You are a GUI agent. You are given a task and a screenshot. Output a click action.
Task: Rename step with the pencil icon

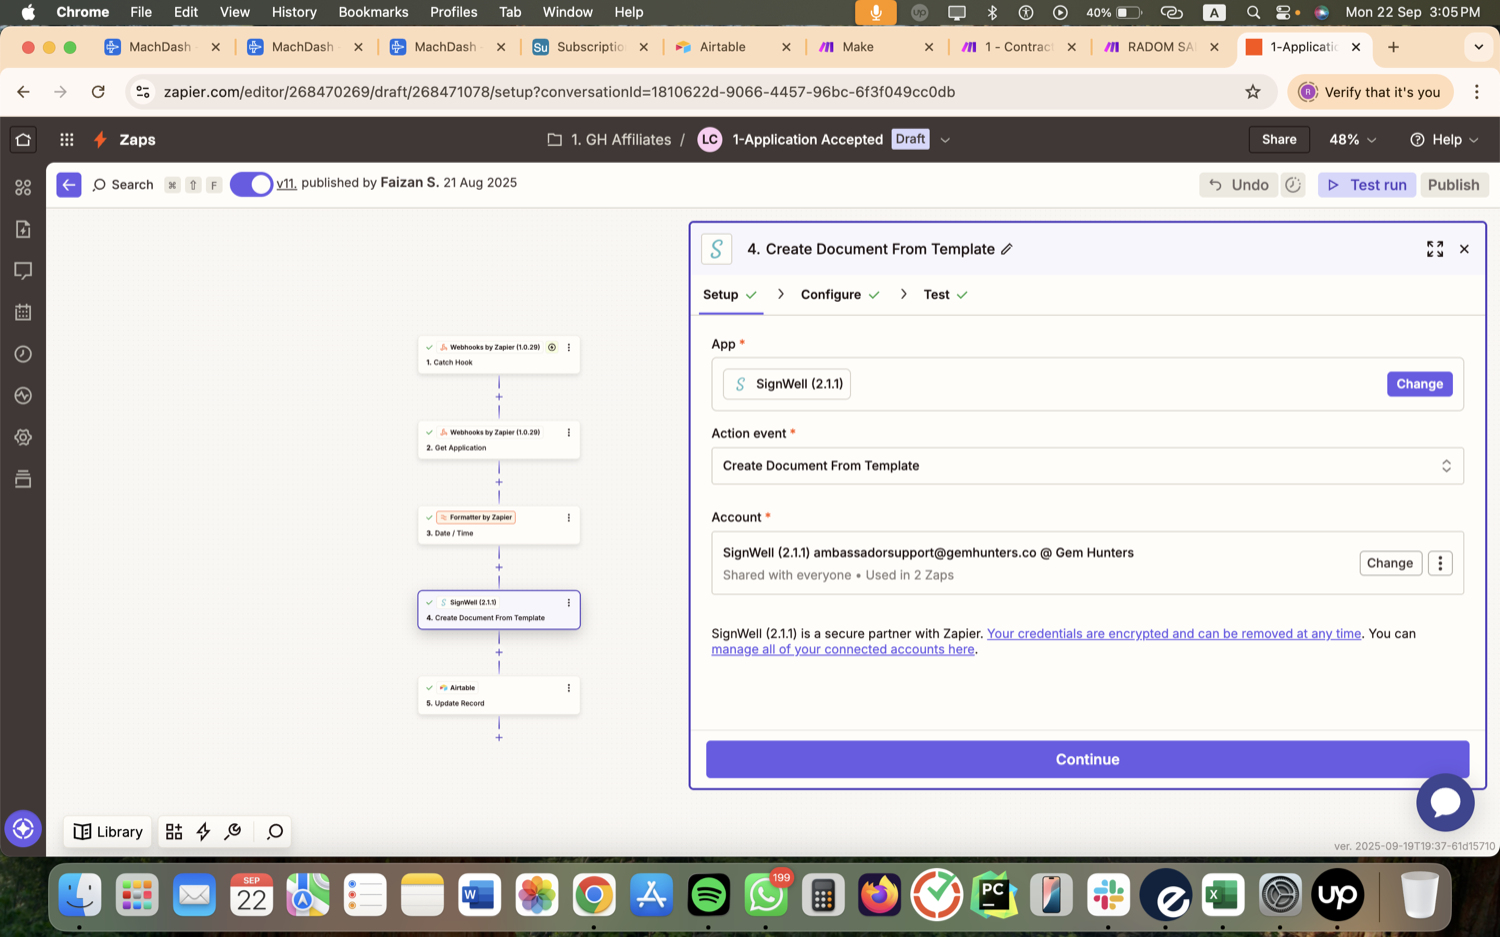click(x=1007, y=249)
